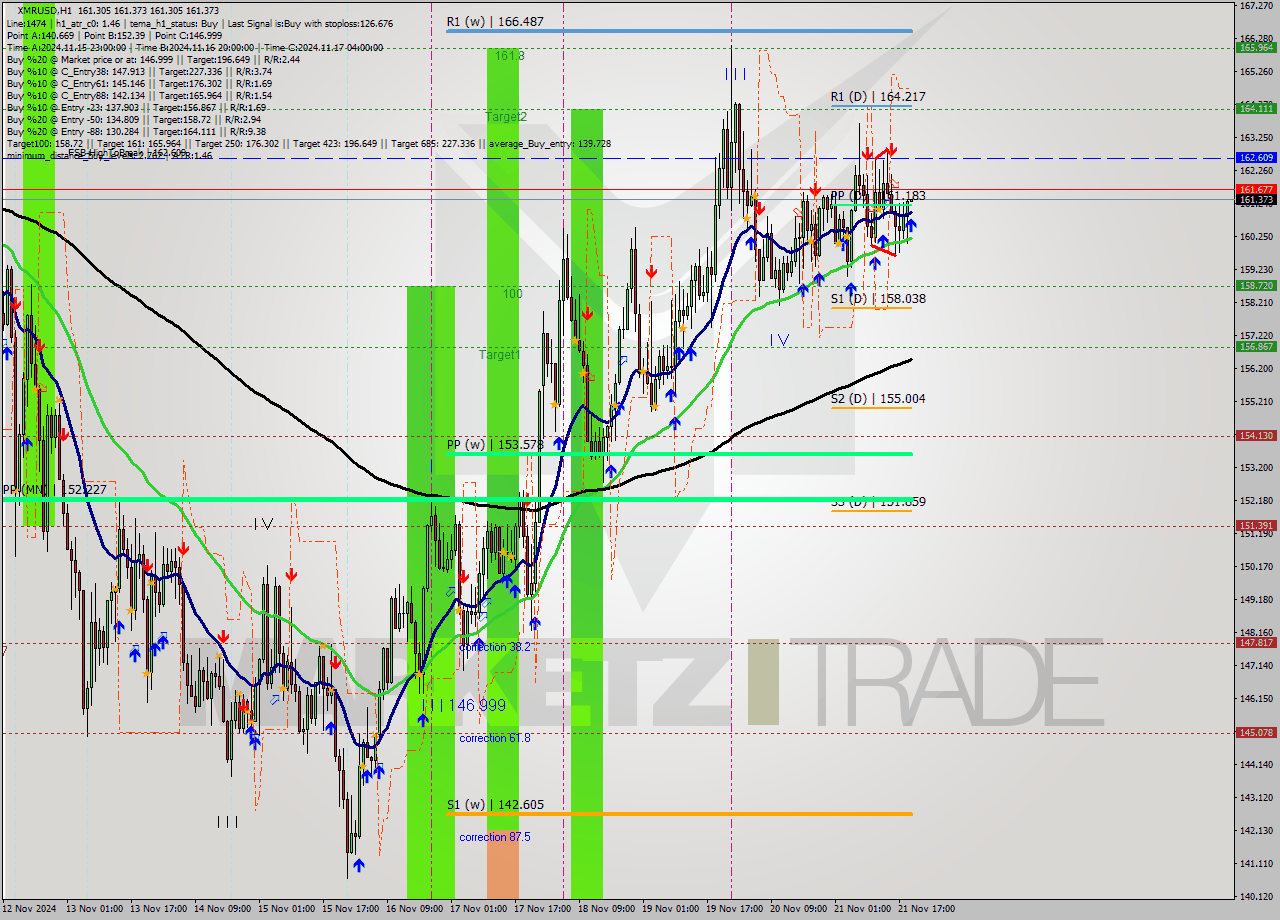Click the green 156.867 price tag
This screenshot has height=920, width=1280.
click(1256, 347)
